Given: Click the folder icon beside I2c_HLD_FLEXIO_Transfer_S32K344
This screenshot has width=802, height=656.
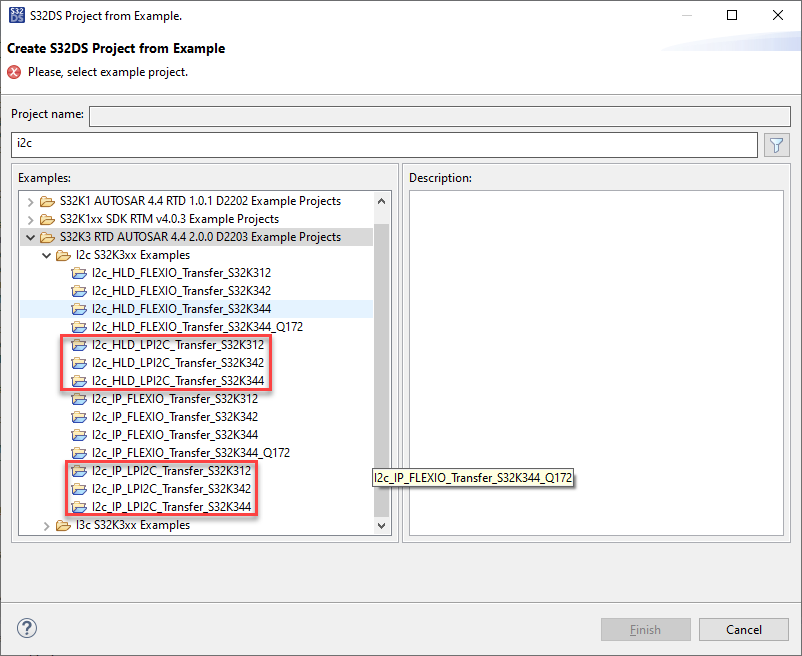Looking at the screenshot, I should click(x=80, y=309).
